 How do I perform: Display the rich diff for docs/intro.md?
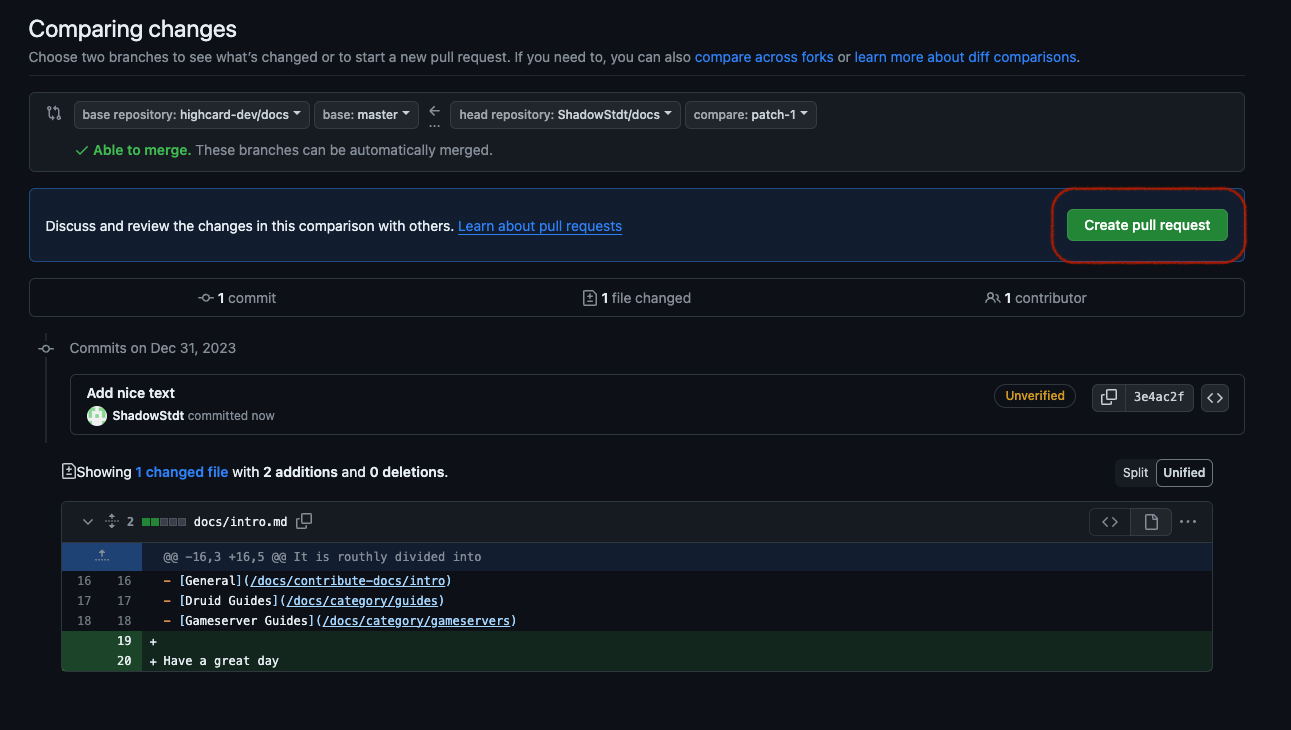click(1109, 521)
